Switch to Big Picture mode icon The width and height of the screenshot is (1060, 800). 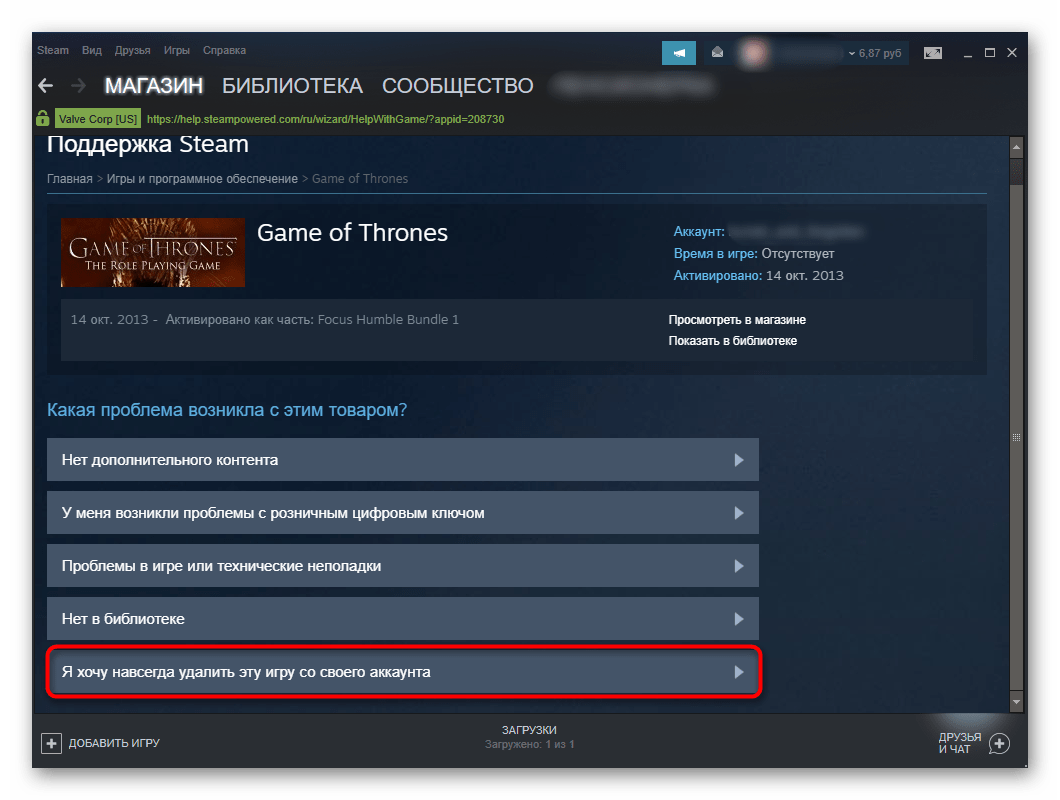(933, 53)
